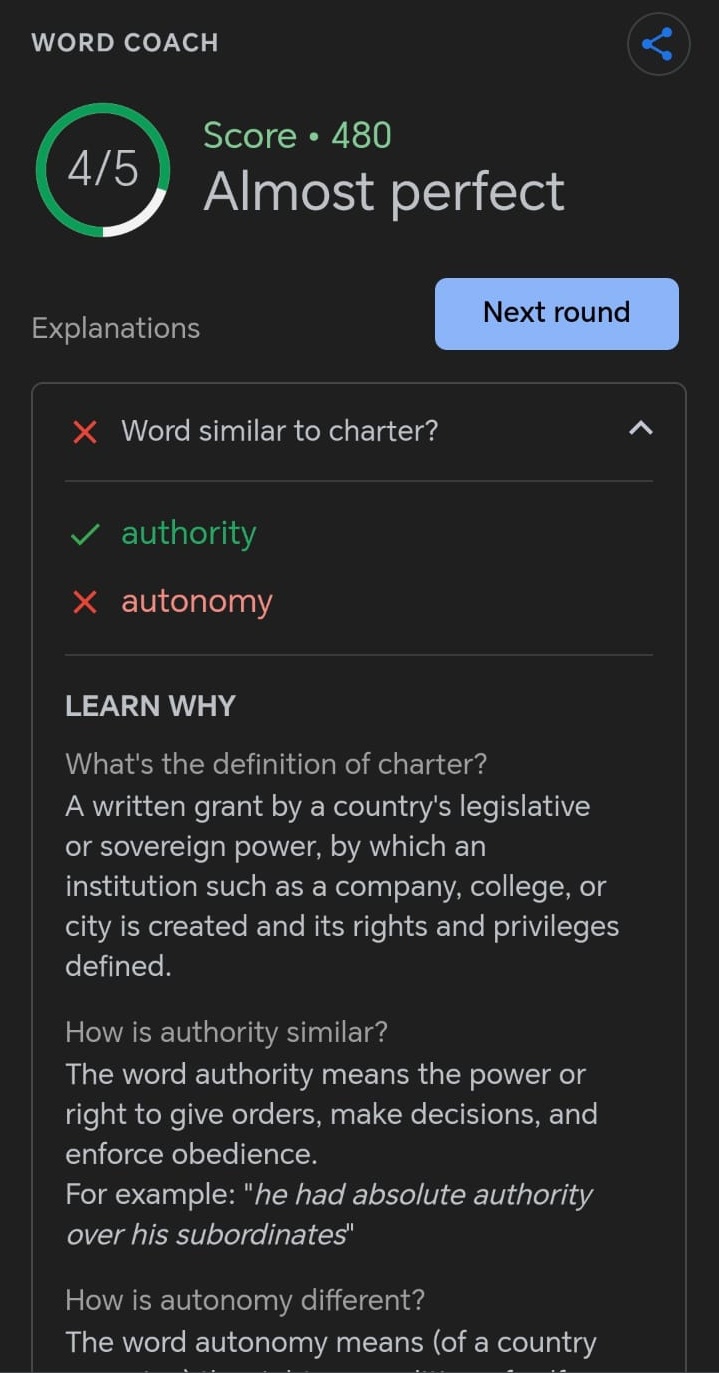Select the autonomy answer option
The width and height of the screenshot is (719, 1373).
[197, 602]
